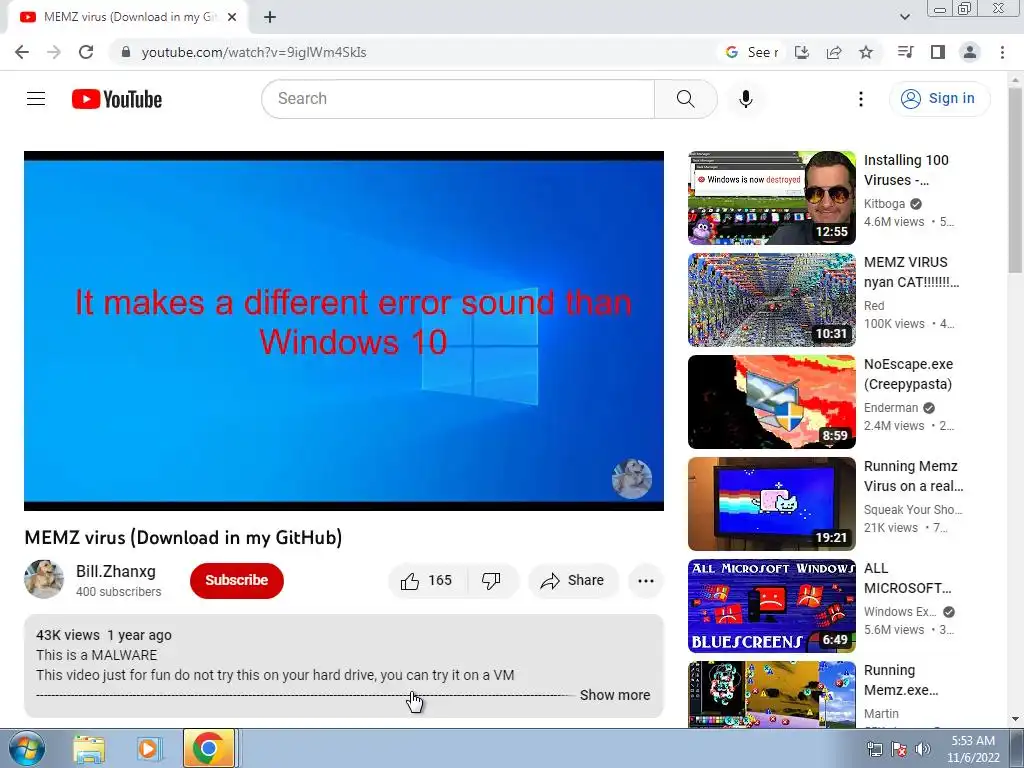
Task: Click the network tray icon
Action: [874, 749]
